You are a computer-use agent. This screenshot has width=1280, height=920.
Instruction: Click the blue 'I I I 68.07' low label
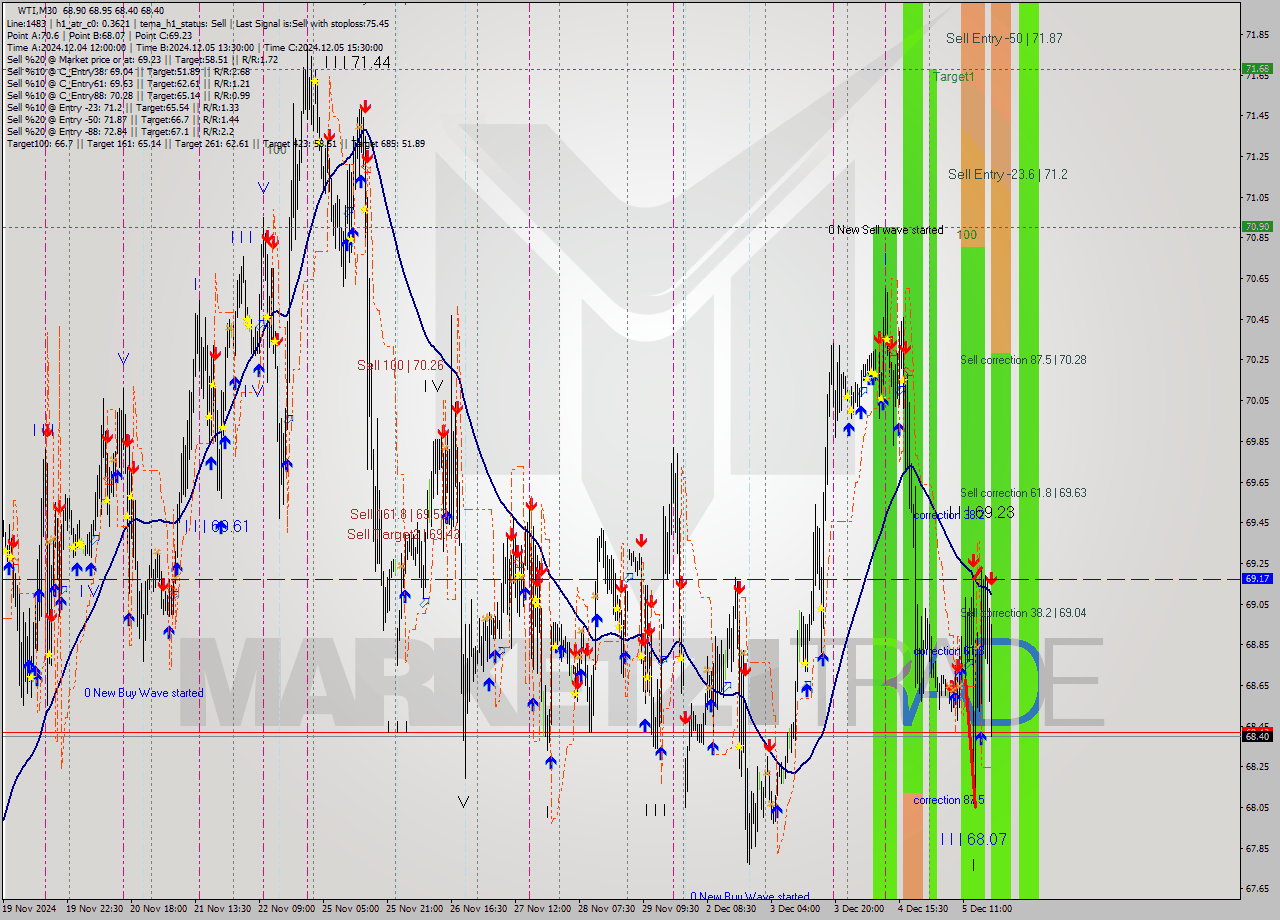pyautogui.click(x=973, y=839)
